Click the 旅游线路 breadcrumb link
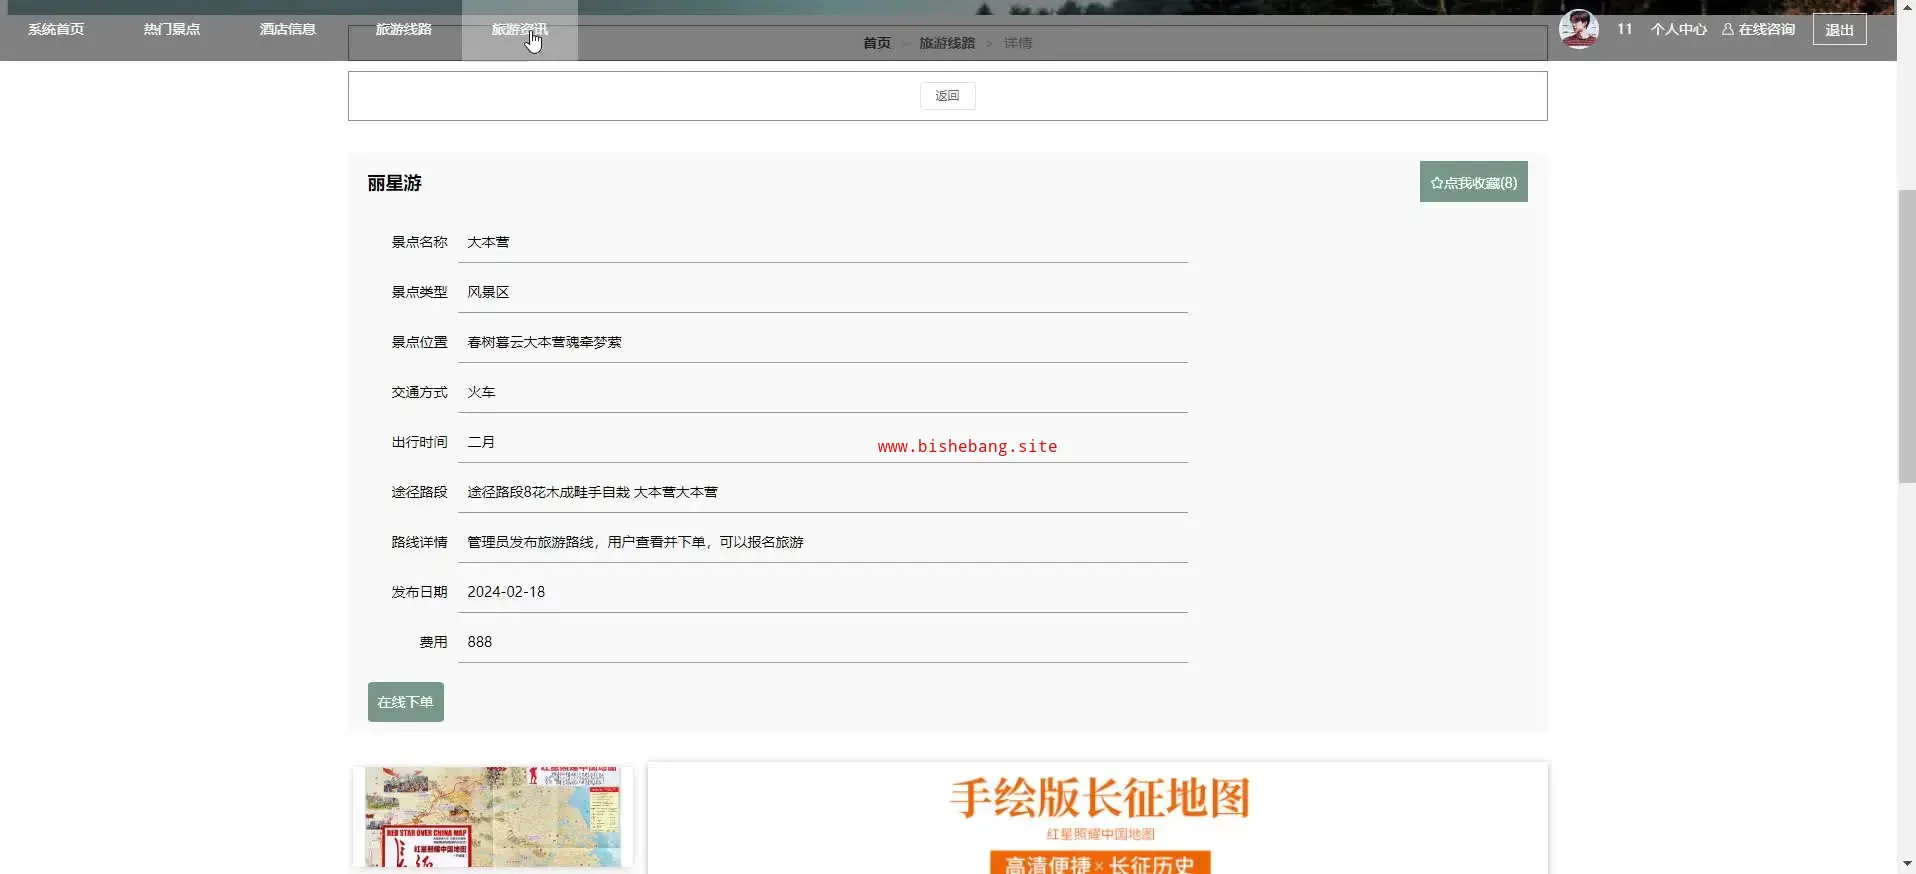 [x=947, y=43]
